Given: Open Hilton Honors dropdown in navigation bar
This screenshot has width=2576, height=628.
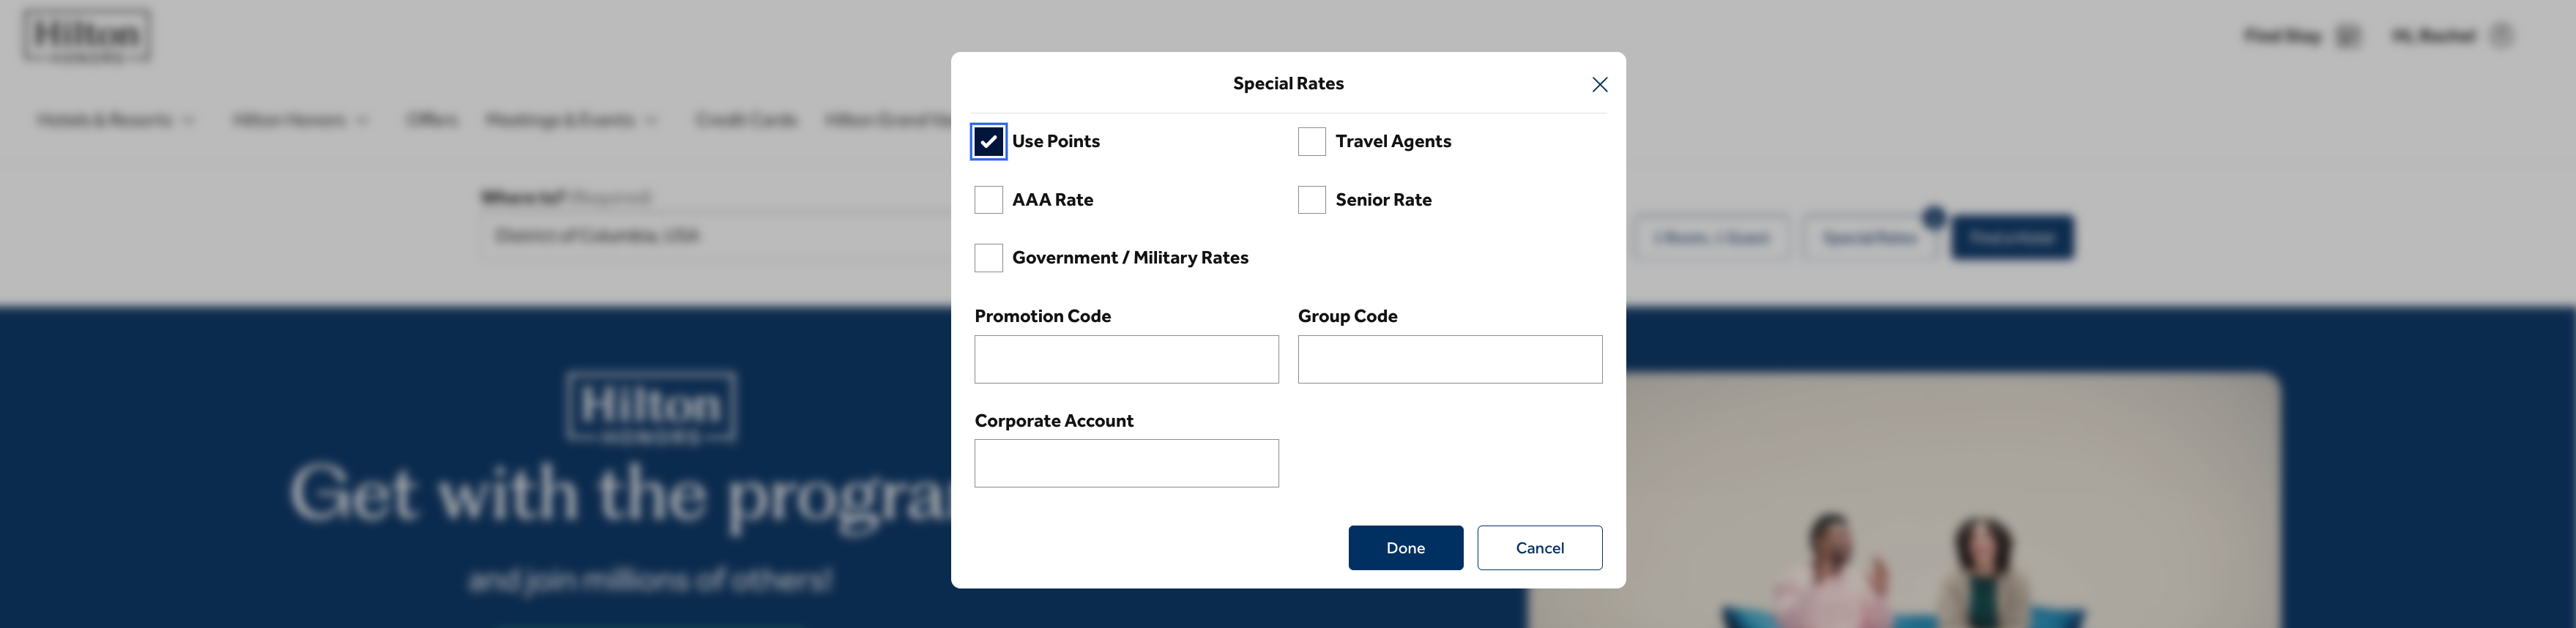Looking at the screenshot, I should click(300, 121).
